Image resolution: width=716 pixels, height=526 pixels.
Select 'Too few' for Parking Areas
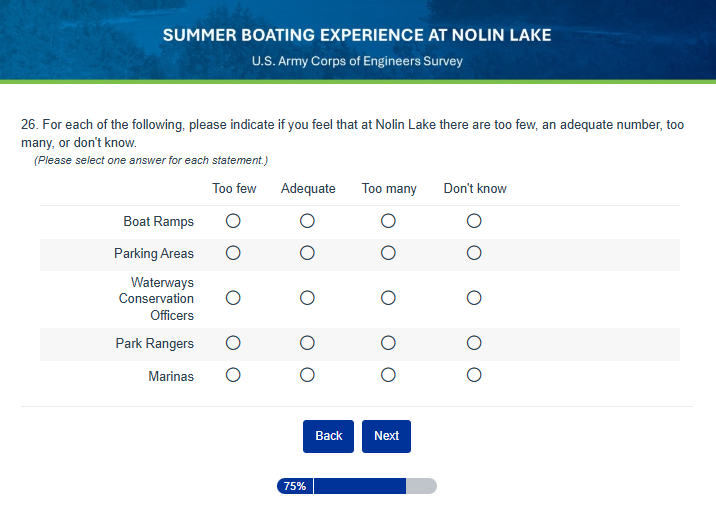tap(233, 253)
